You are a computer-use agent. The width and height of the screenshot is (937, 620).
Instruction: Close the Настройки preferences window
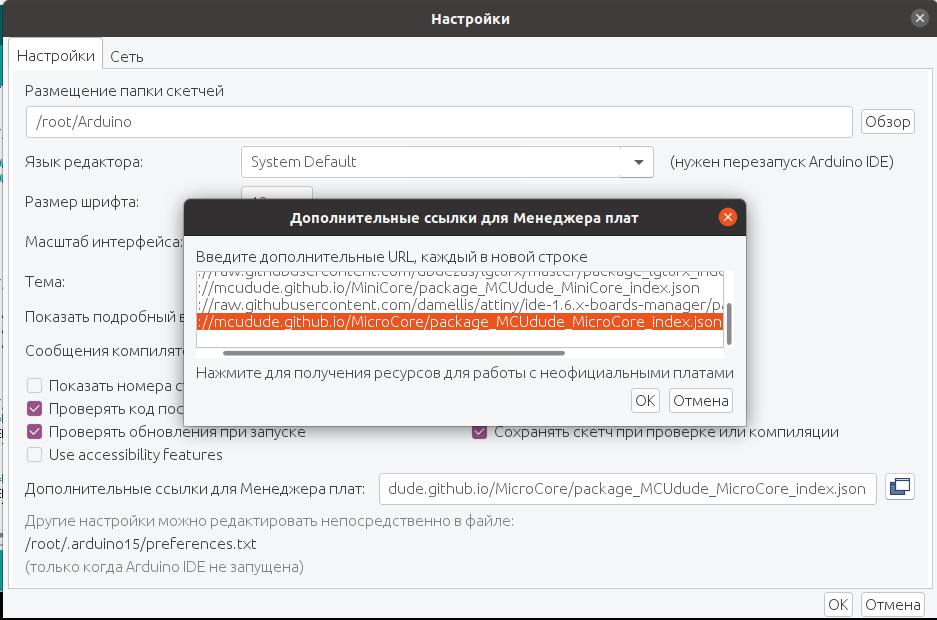tap(920, 19)
